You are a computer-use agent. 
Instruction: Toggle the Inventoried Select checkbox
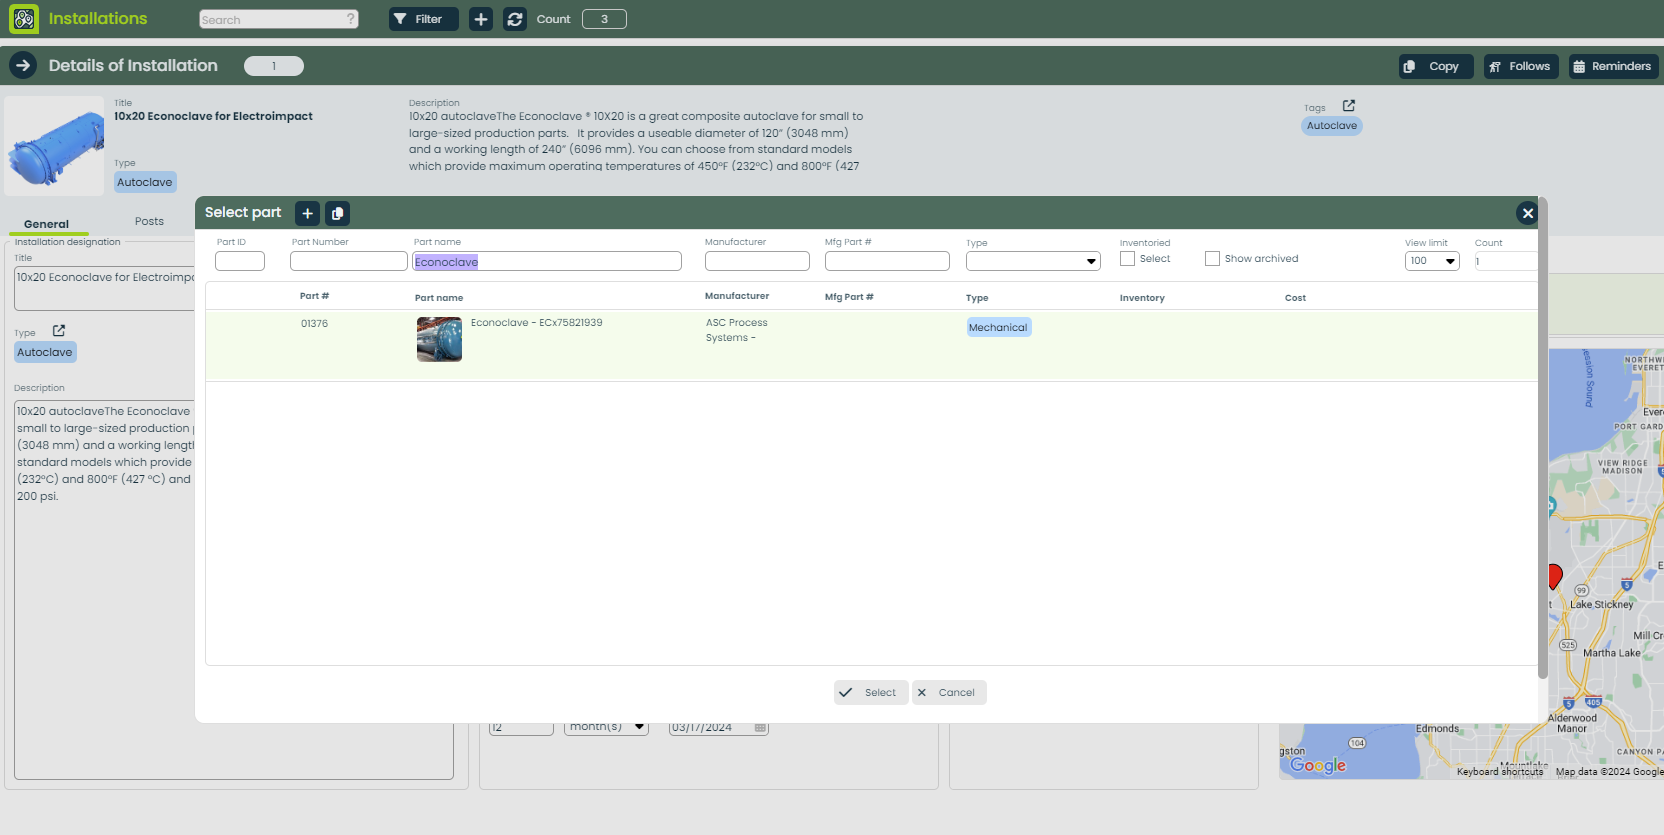(1127, 259)
